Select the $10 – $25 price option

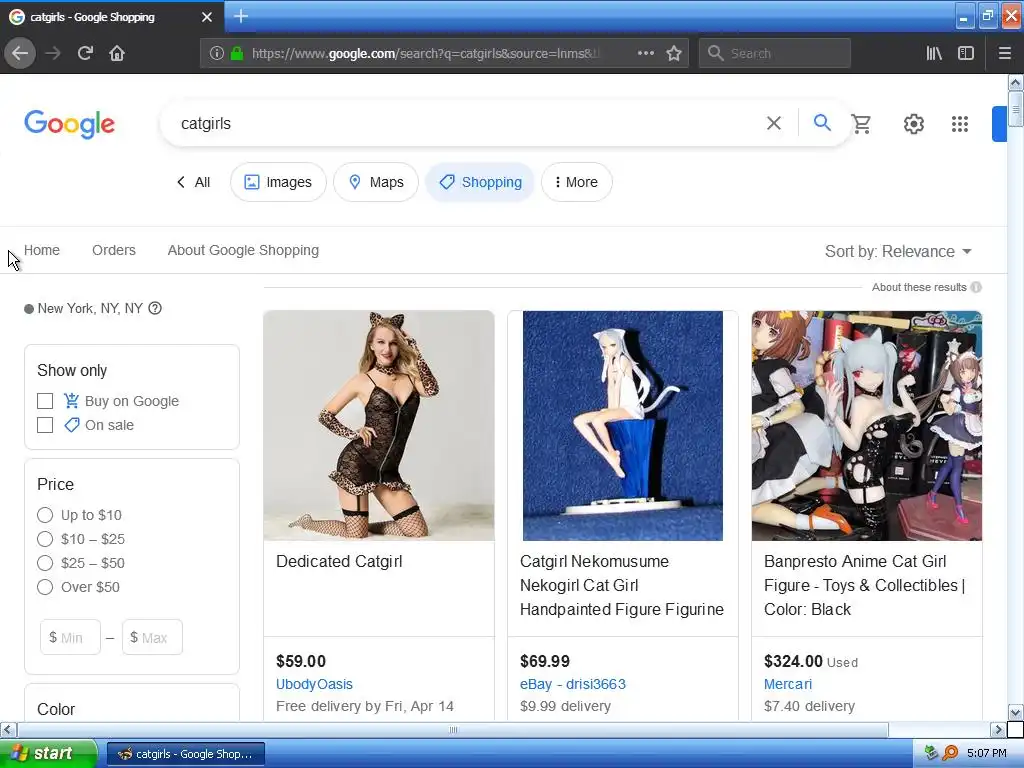pyautogui.click(x=45, y=539)
